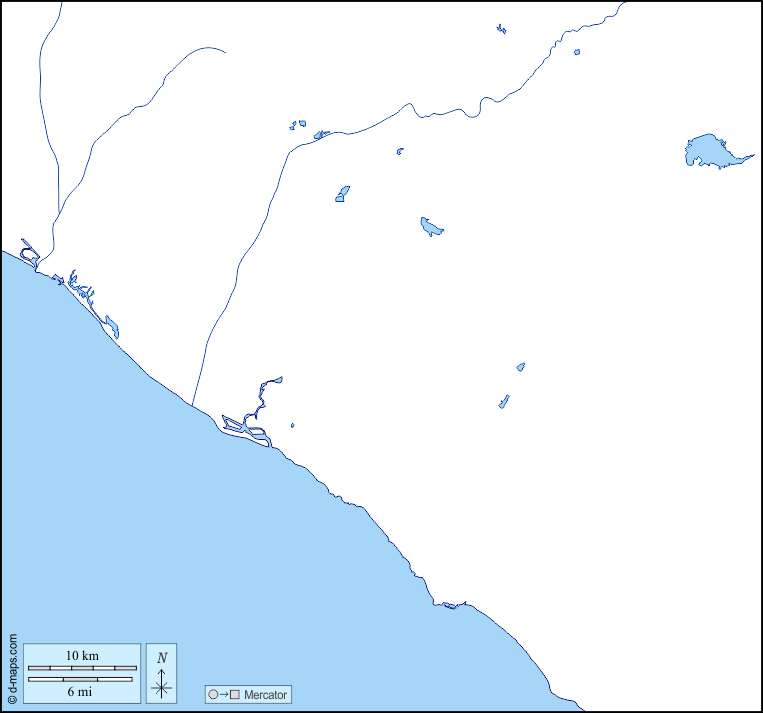
Task: Click the river delta lagoon on the central coast
Action: pos(247,428)
